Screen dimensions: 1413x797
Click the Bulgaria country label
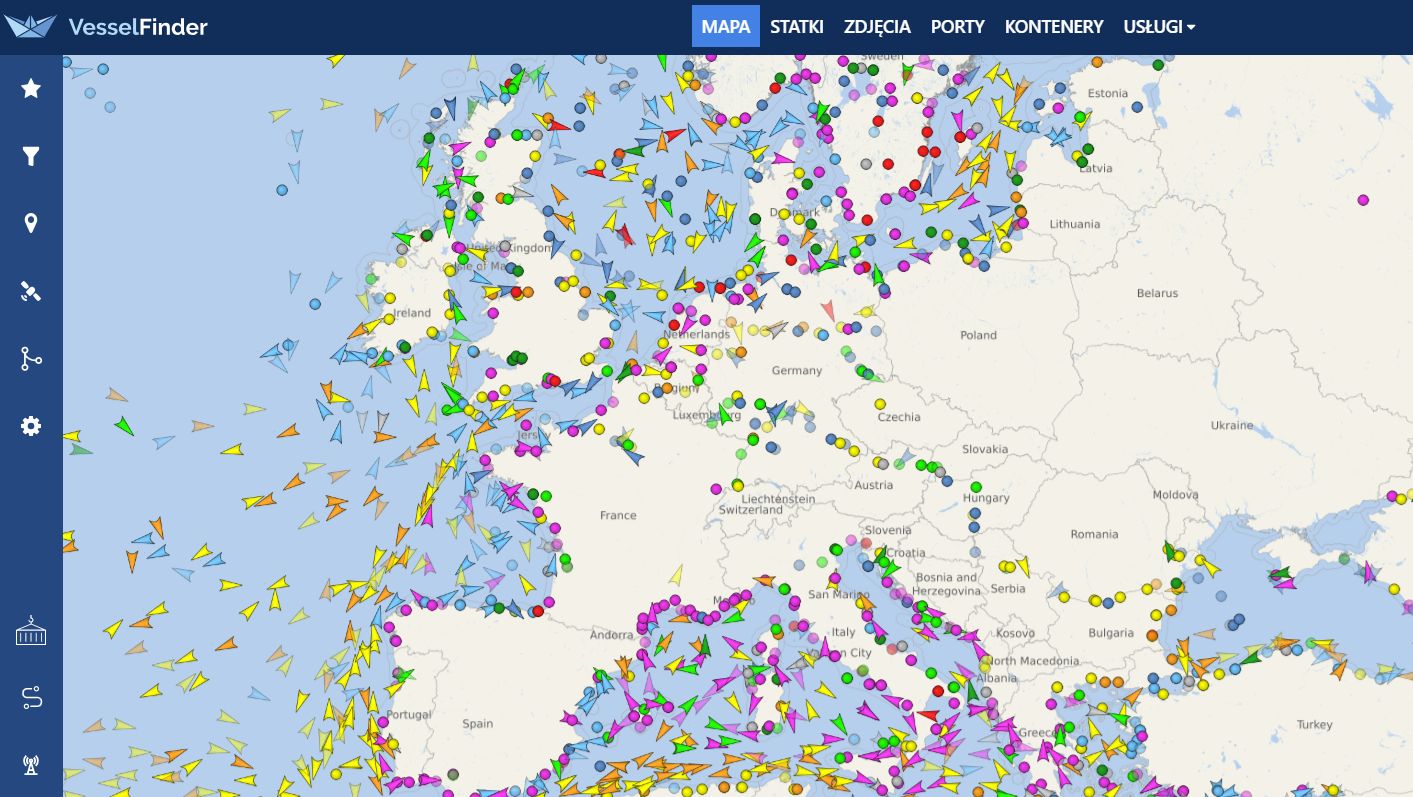(x=1111, y=633)
